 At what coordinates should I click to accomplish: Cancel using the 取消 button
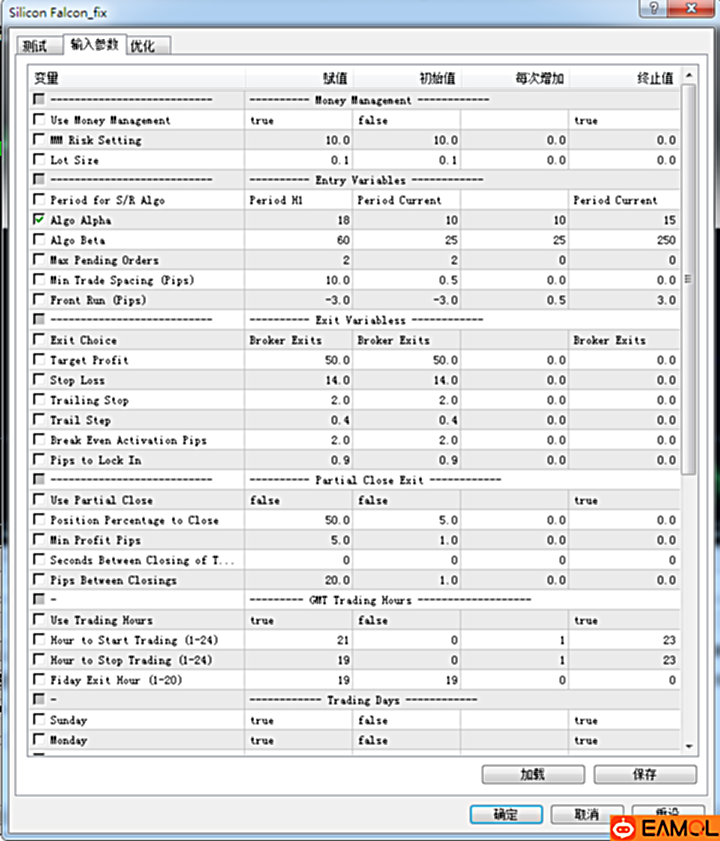point(586,815)
